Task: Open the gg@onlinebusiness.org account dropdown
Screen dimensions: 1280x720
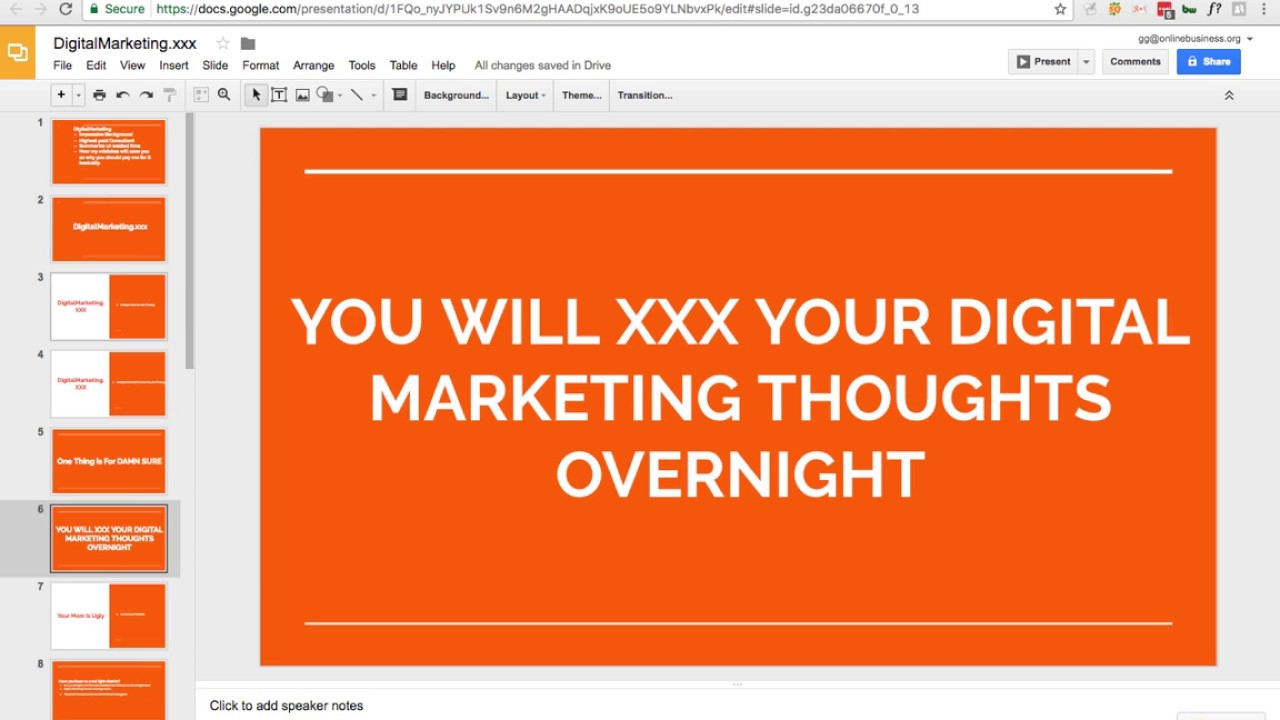Action: [x=1194, y=39]
